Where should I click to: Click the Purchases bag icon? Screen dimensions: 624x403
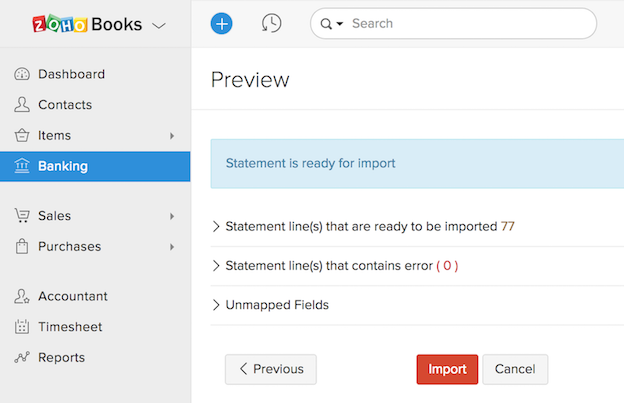pos(22,246)
